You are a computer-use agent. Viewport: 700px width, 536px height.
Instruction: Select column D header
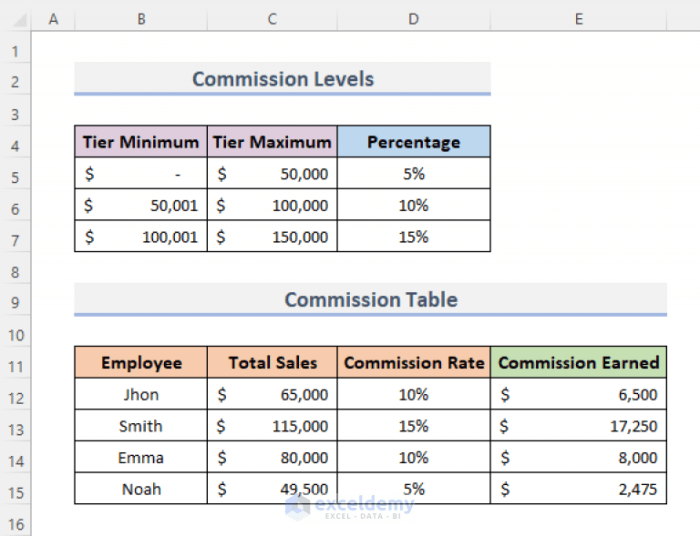[x=414, y=19]
